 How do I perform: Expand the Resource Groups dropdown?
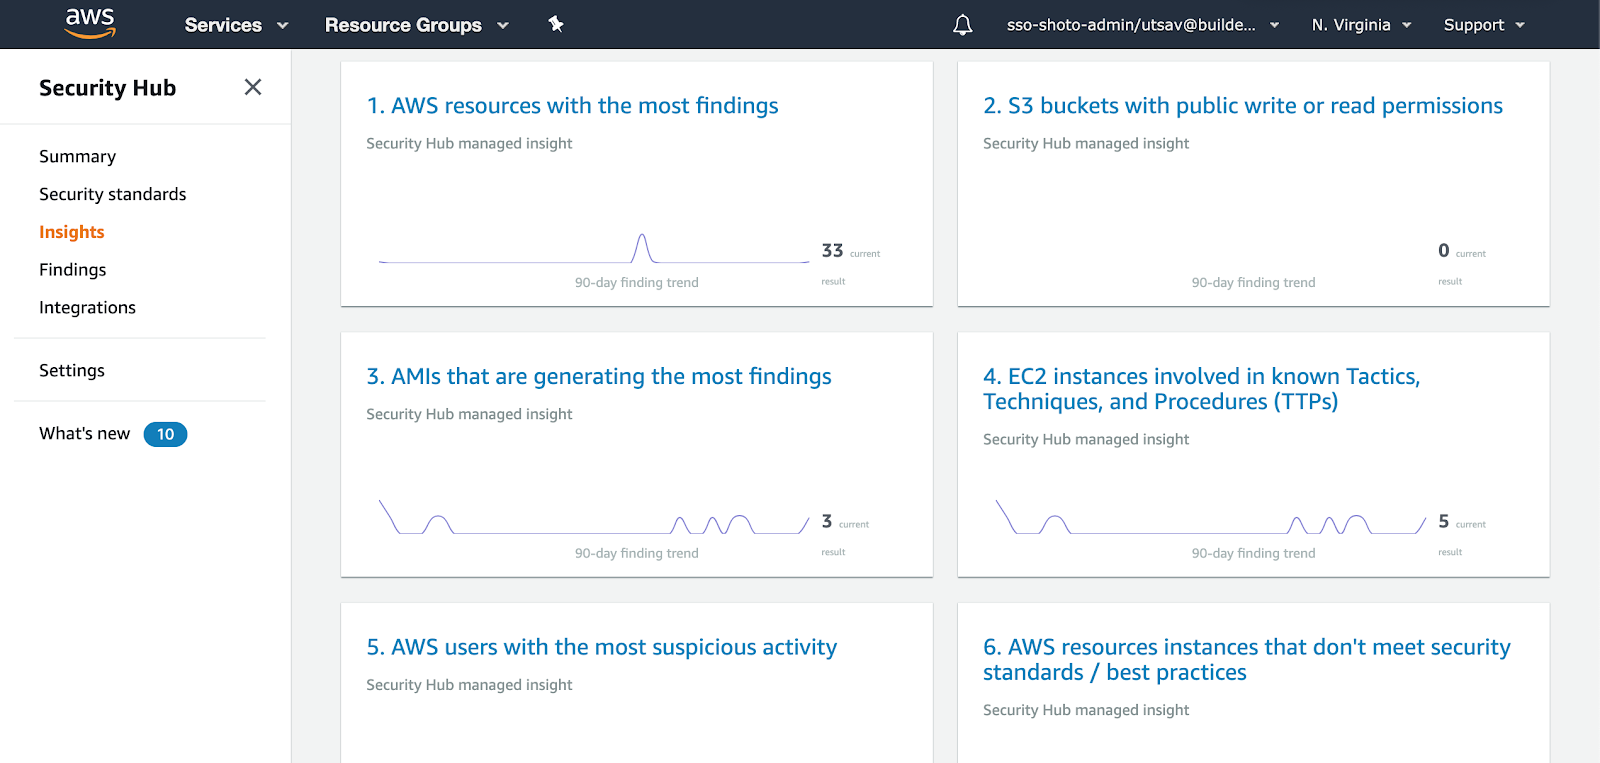tap(416, 25)
